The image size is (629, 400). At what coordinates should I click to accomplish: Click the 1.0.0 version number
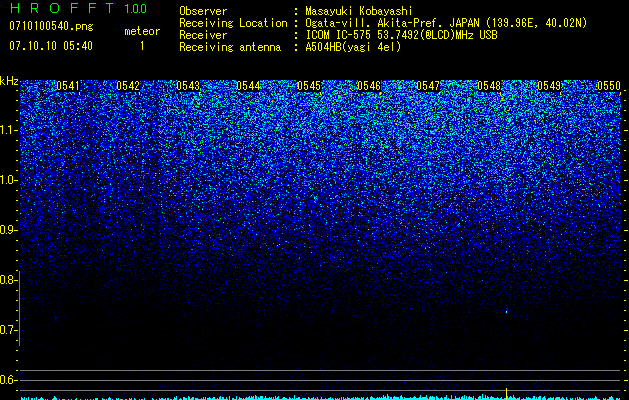click(136, 8)
